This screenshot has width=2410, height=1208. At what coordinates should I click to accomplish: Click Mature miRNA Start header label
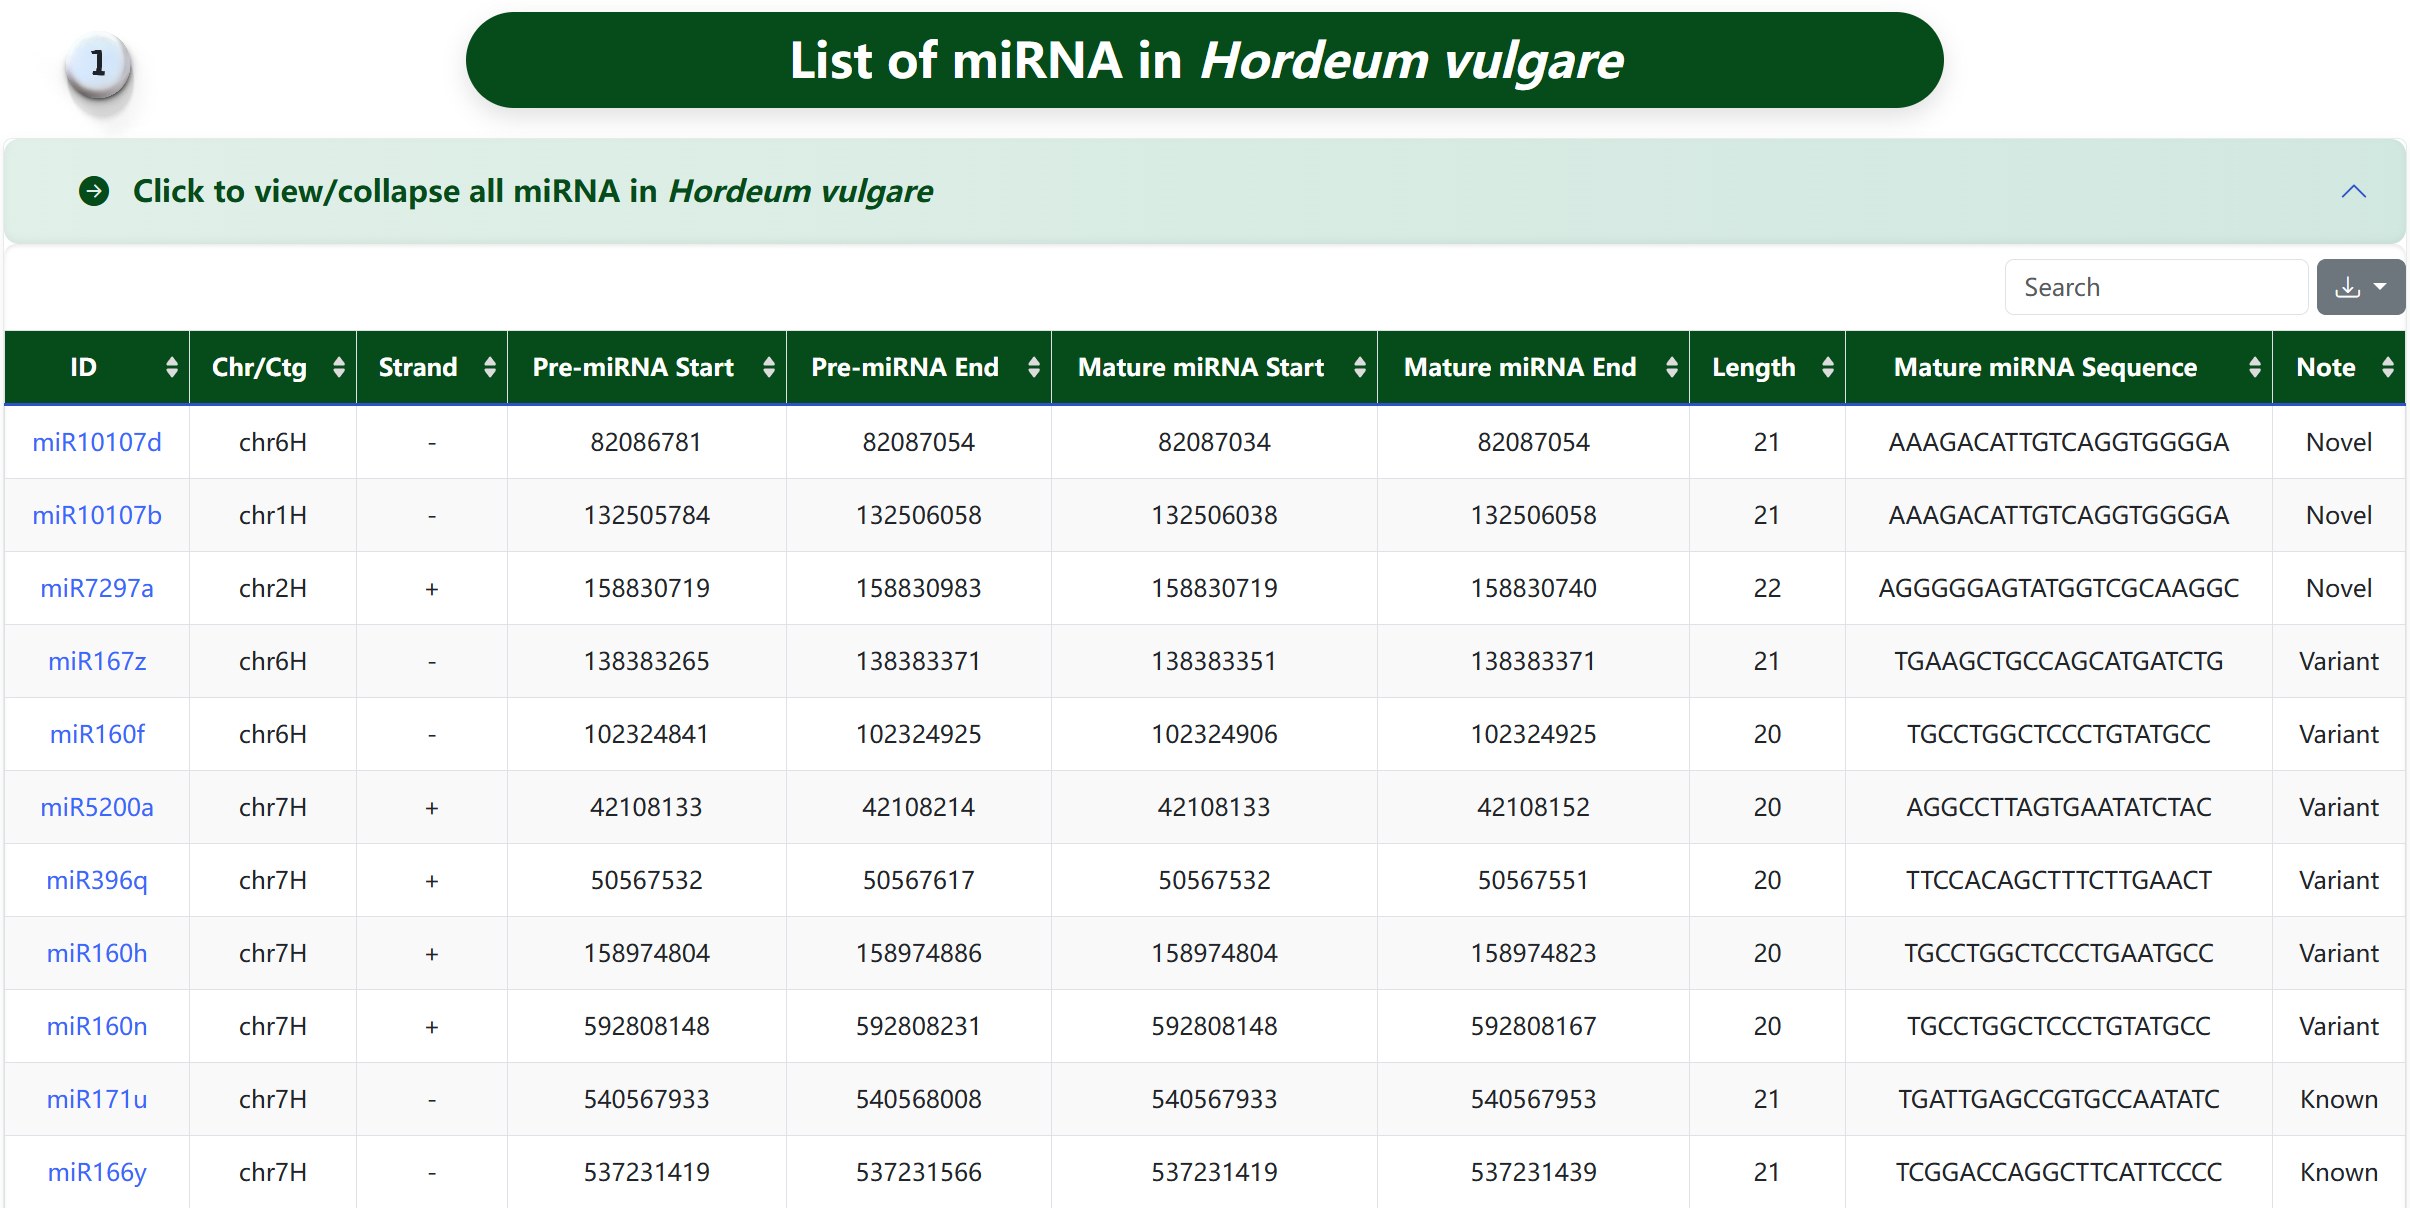click(x=1200, y=367)
